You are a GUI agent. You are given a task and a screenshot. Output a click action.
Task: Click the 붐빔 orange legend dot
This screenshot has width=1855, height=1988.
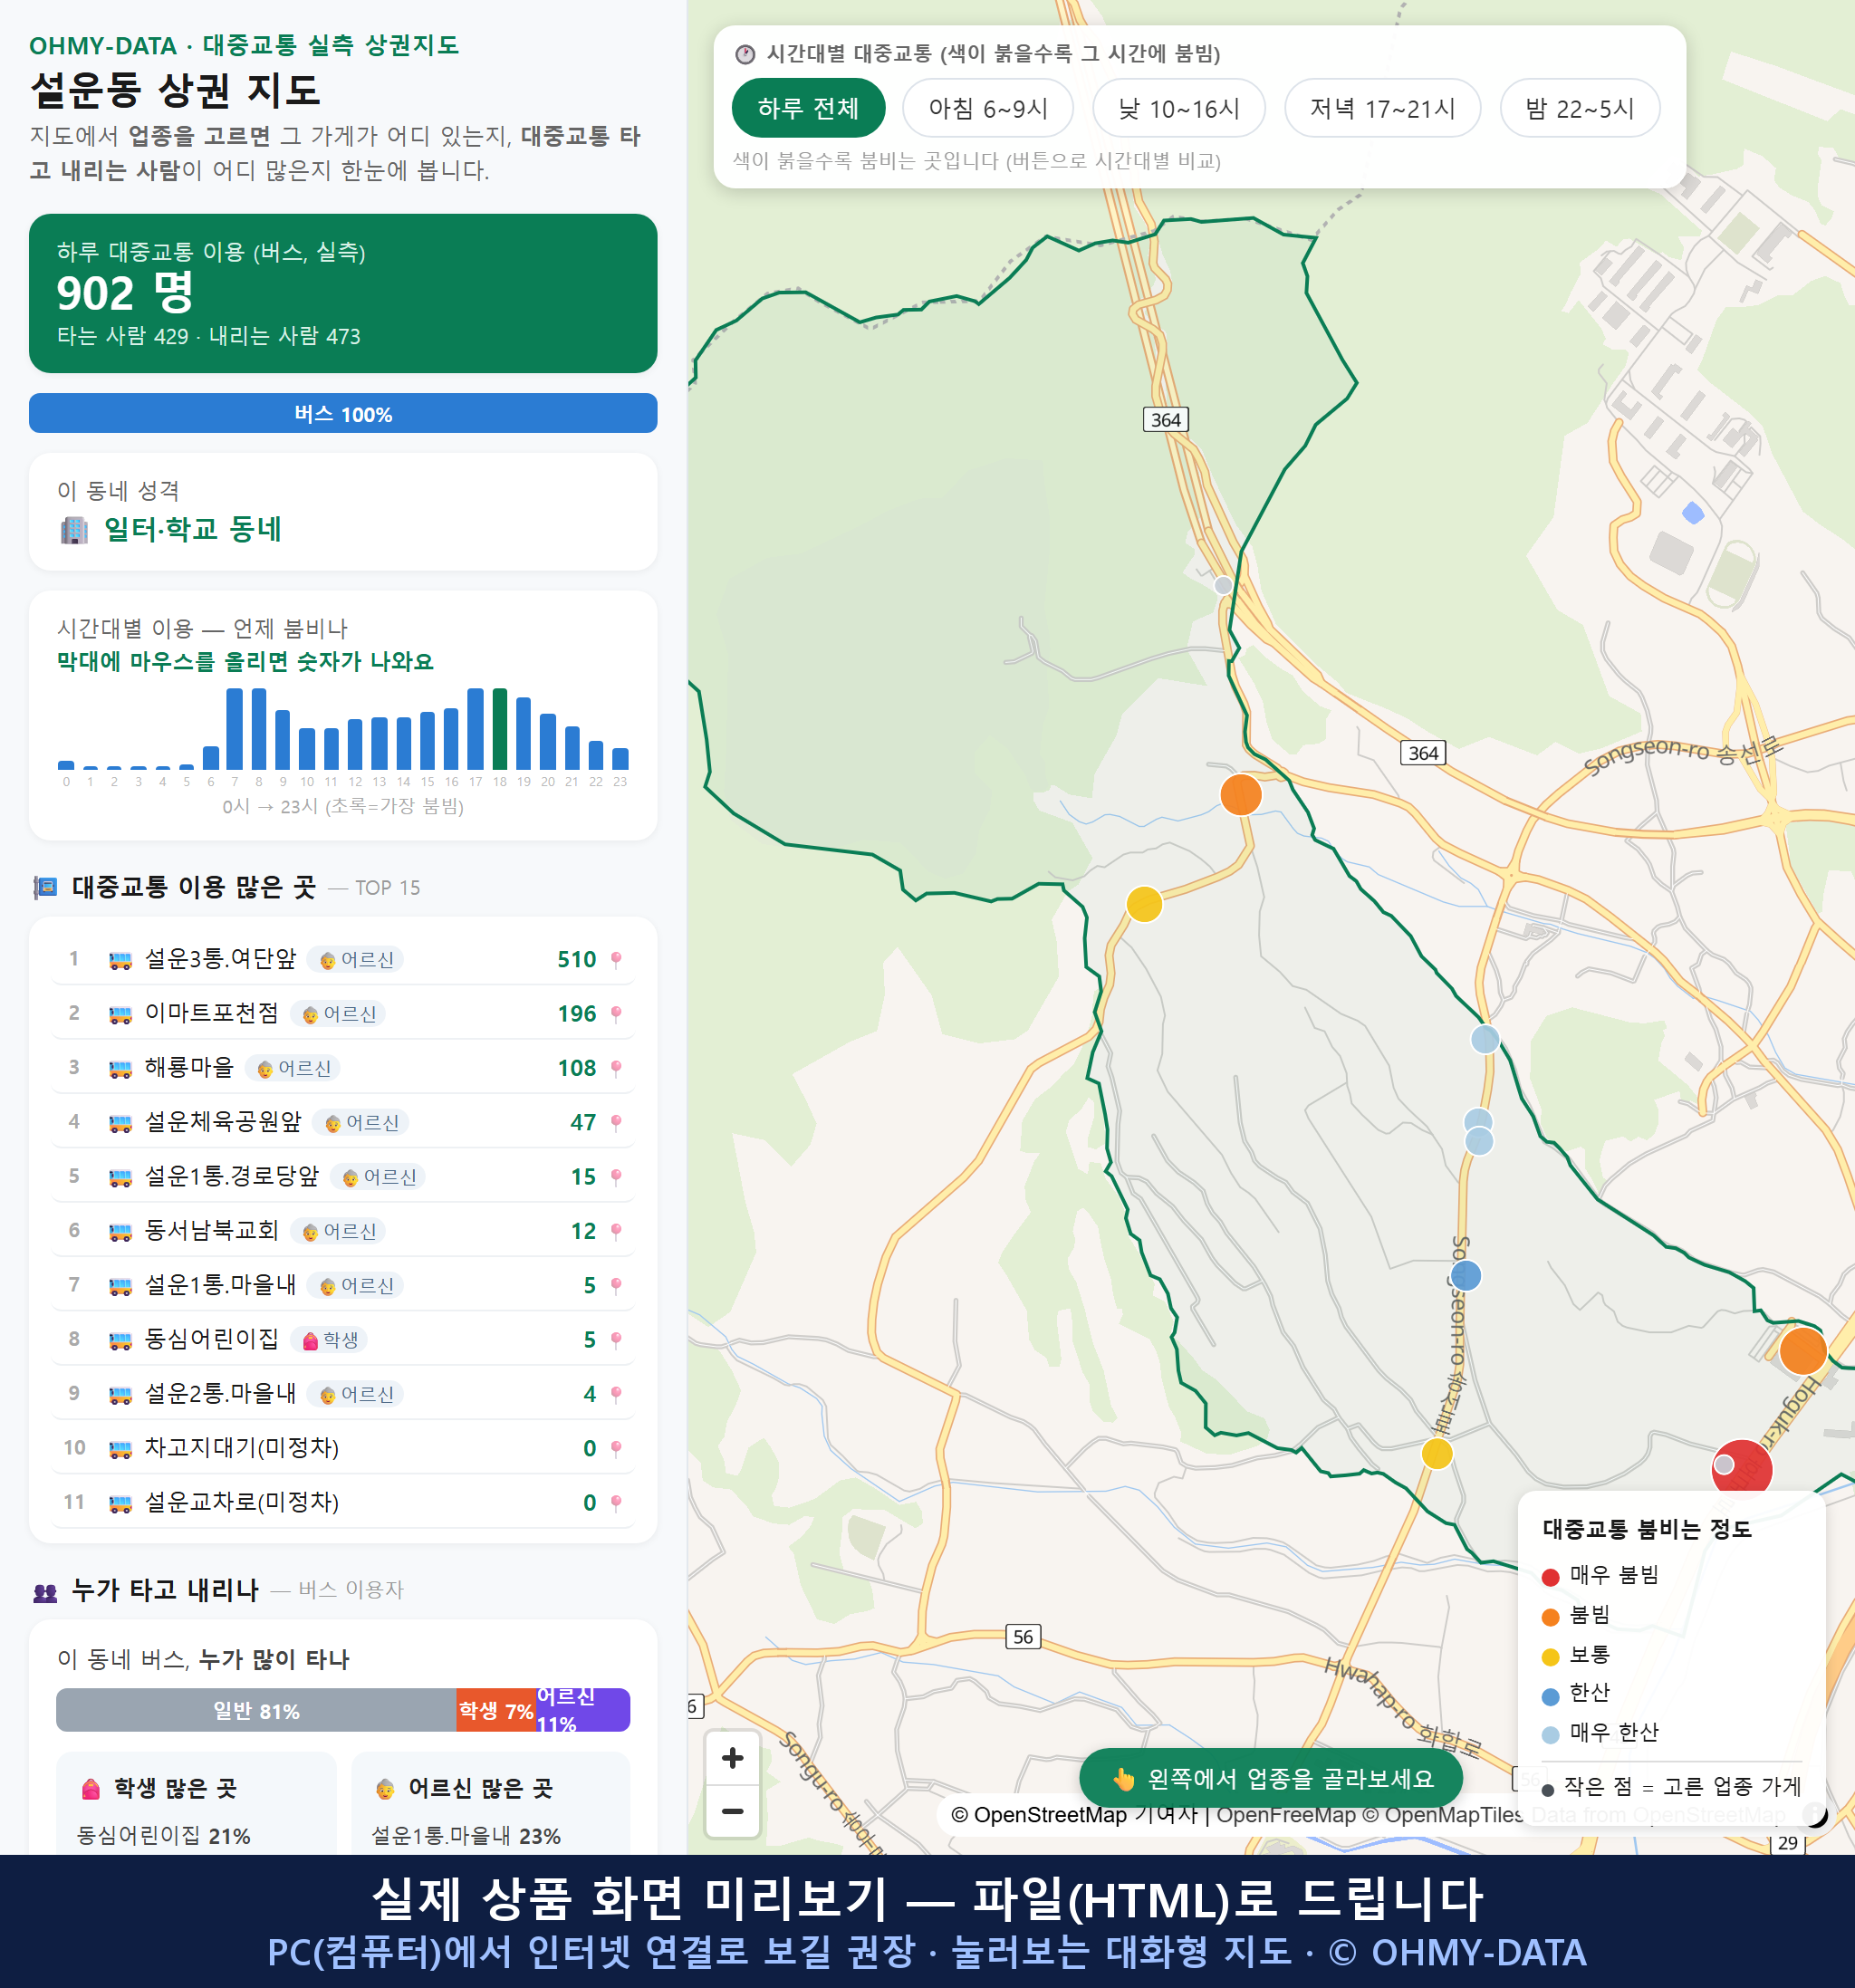click(1551, 1617)
